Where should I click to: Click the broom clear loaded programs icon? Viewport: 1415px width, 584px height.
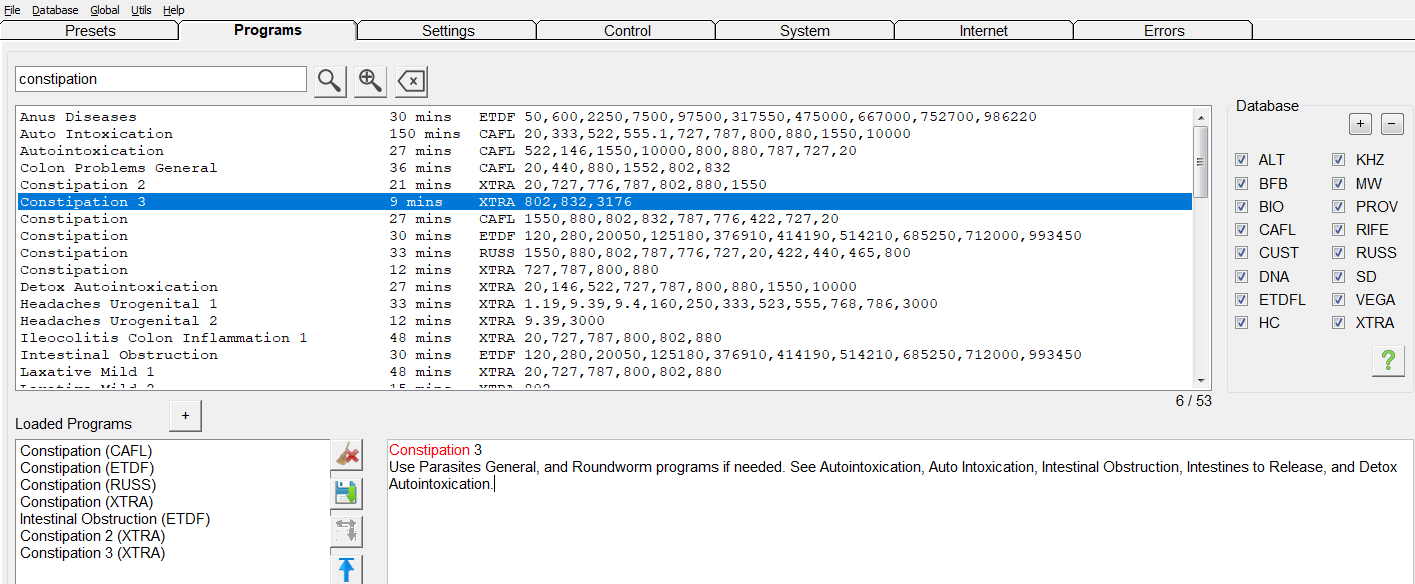point(346,455)
